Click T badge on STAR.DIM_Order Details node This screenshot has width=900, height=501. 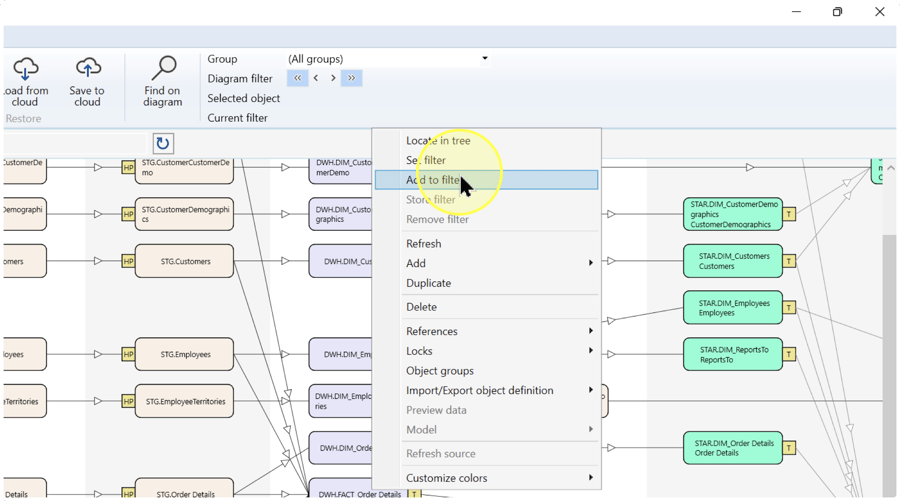pos(789,448)
